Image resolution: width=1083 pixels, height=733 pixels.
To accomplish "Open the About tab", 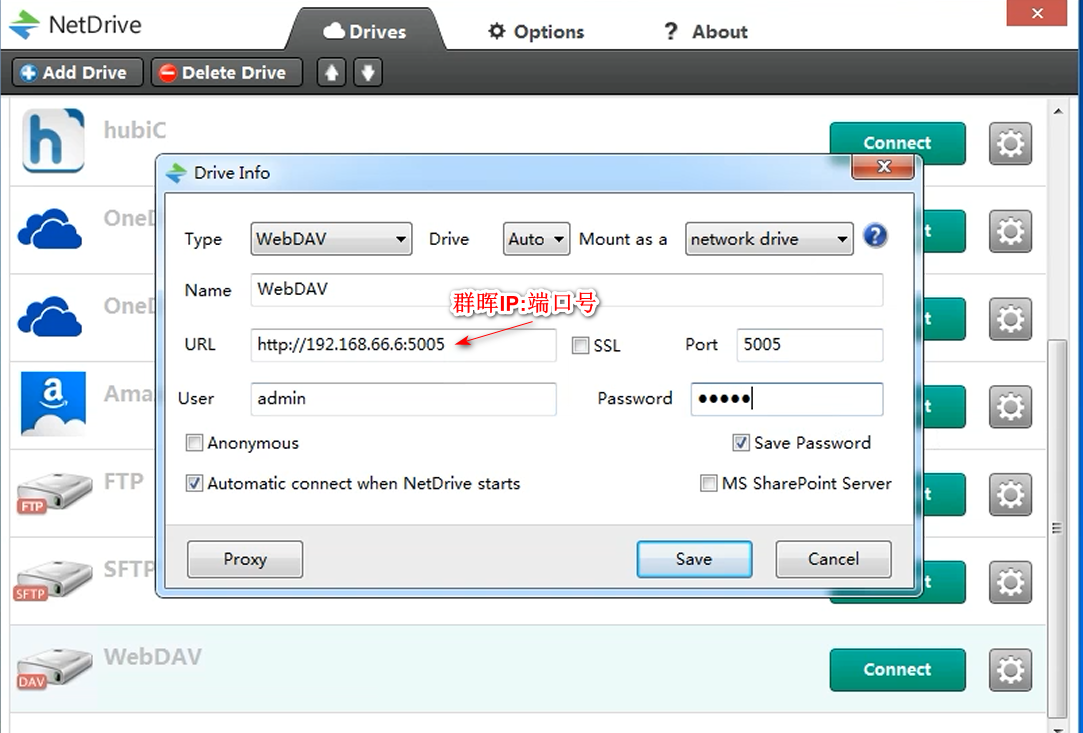I will point(706,32).
